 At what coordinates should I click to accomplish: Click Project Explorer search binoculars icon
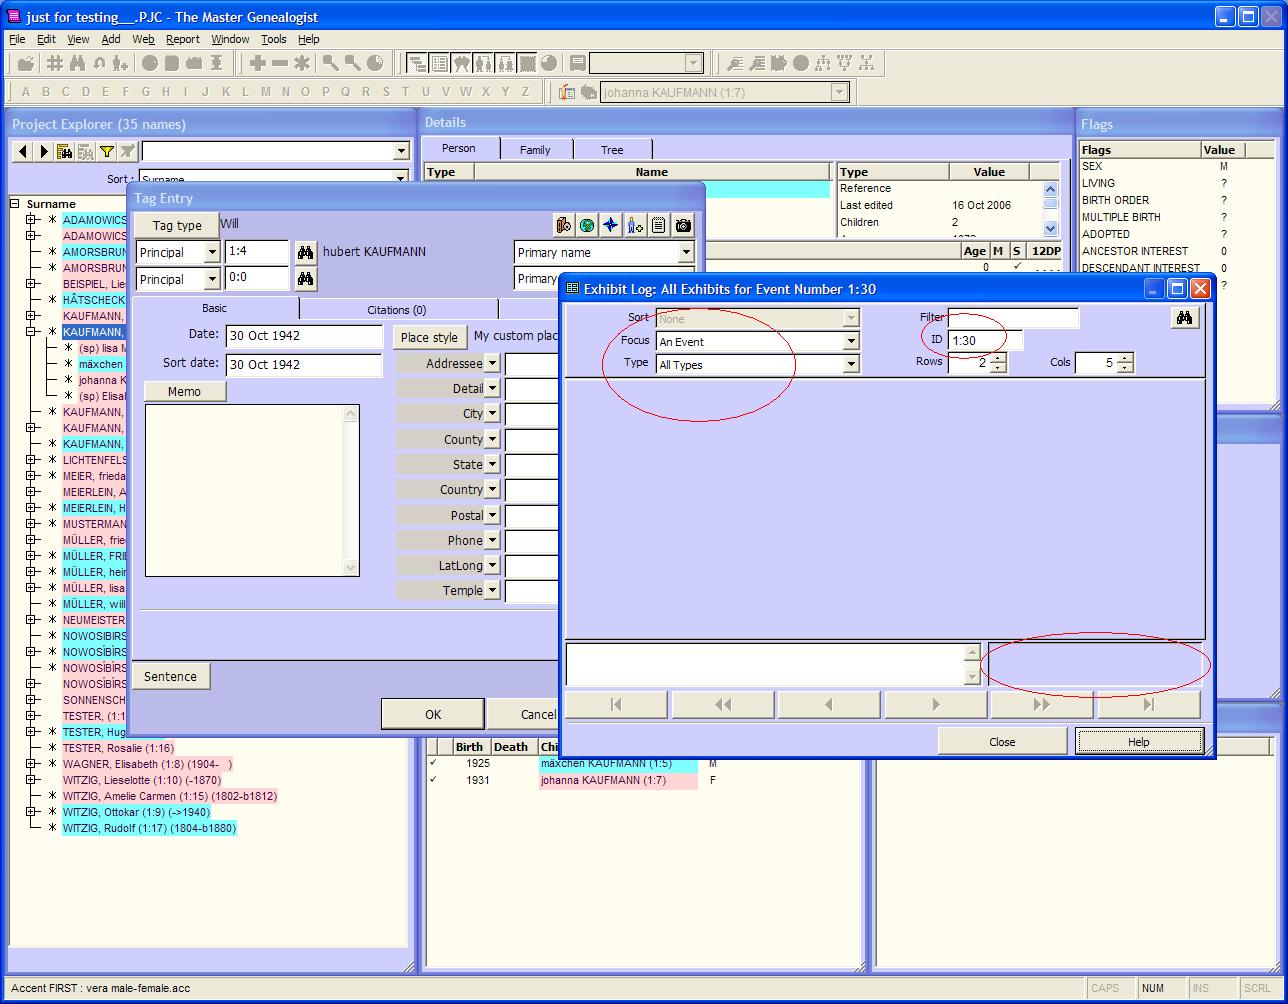[64, 151]
